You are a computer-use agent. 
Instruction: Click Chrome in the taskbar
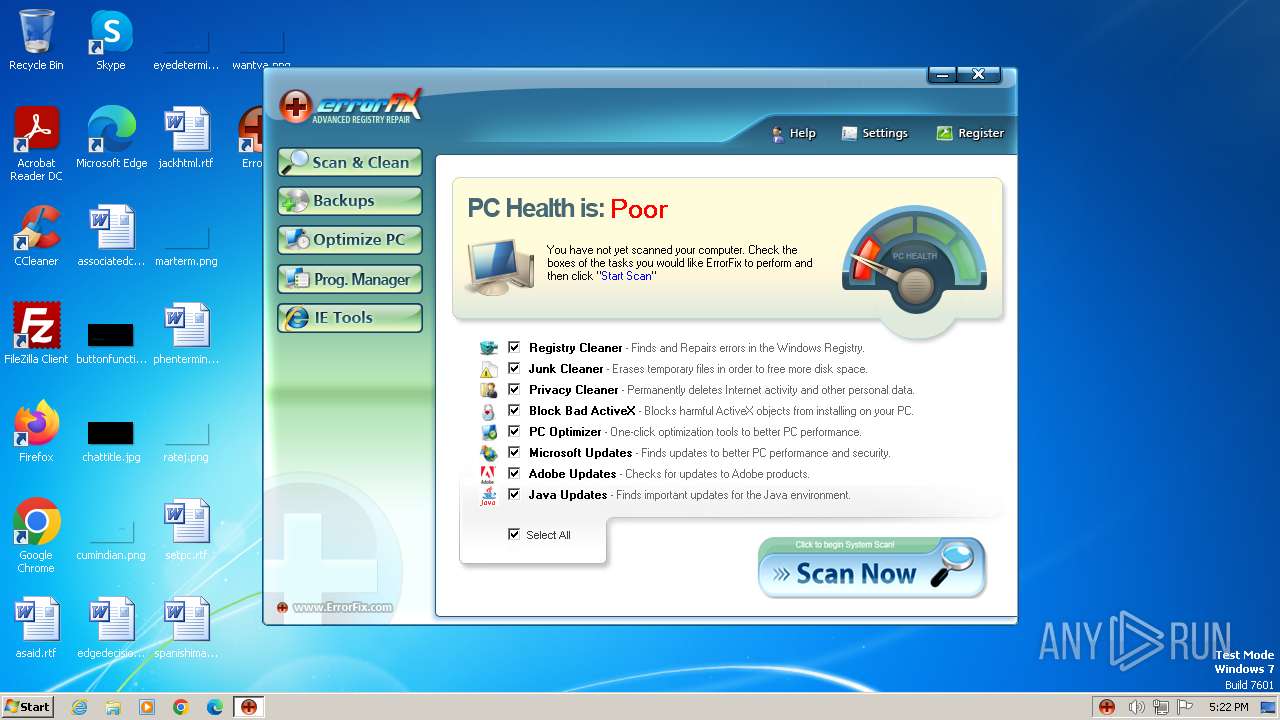181,707
